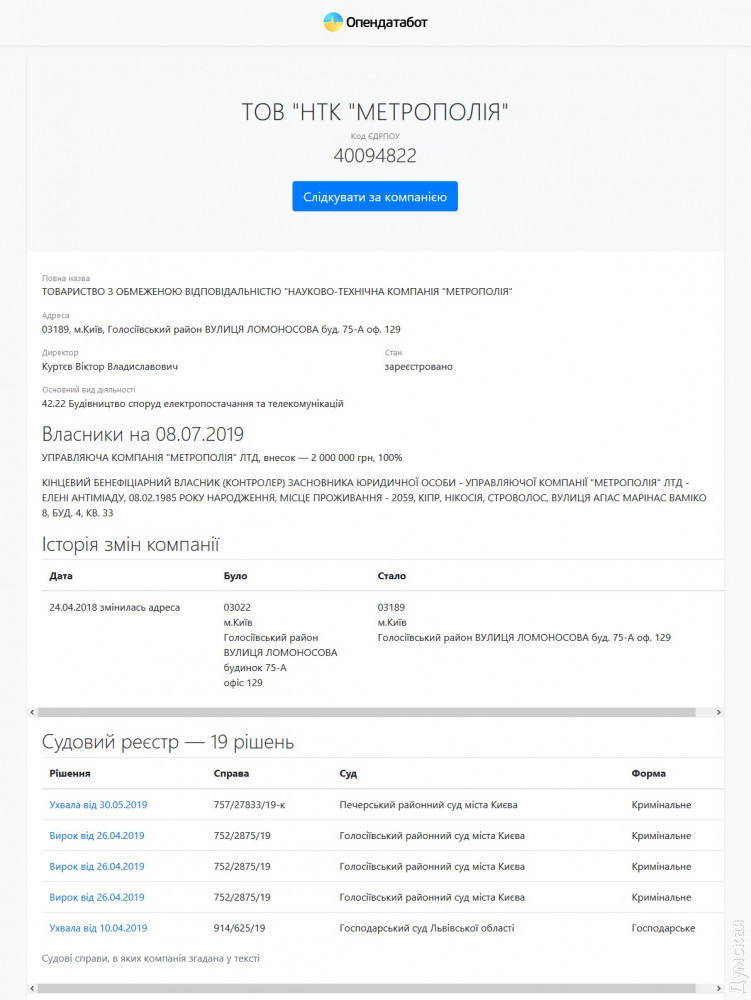Click the history table's left scroll arrow

33,712
